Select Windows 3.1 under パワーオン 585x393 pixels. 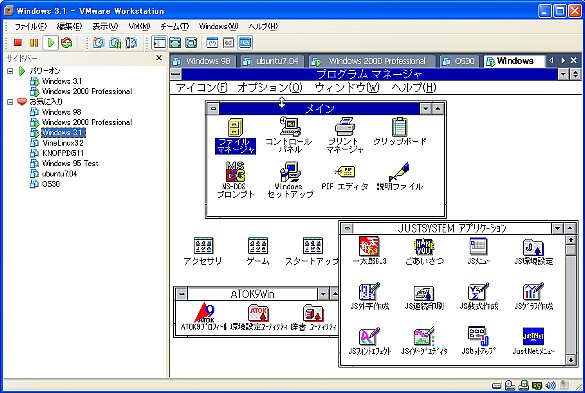tap(62, 81)
